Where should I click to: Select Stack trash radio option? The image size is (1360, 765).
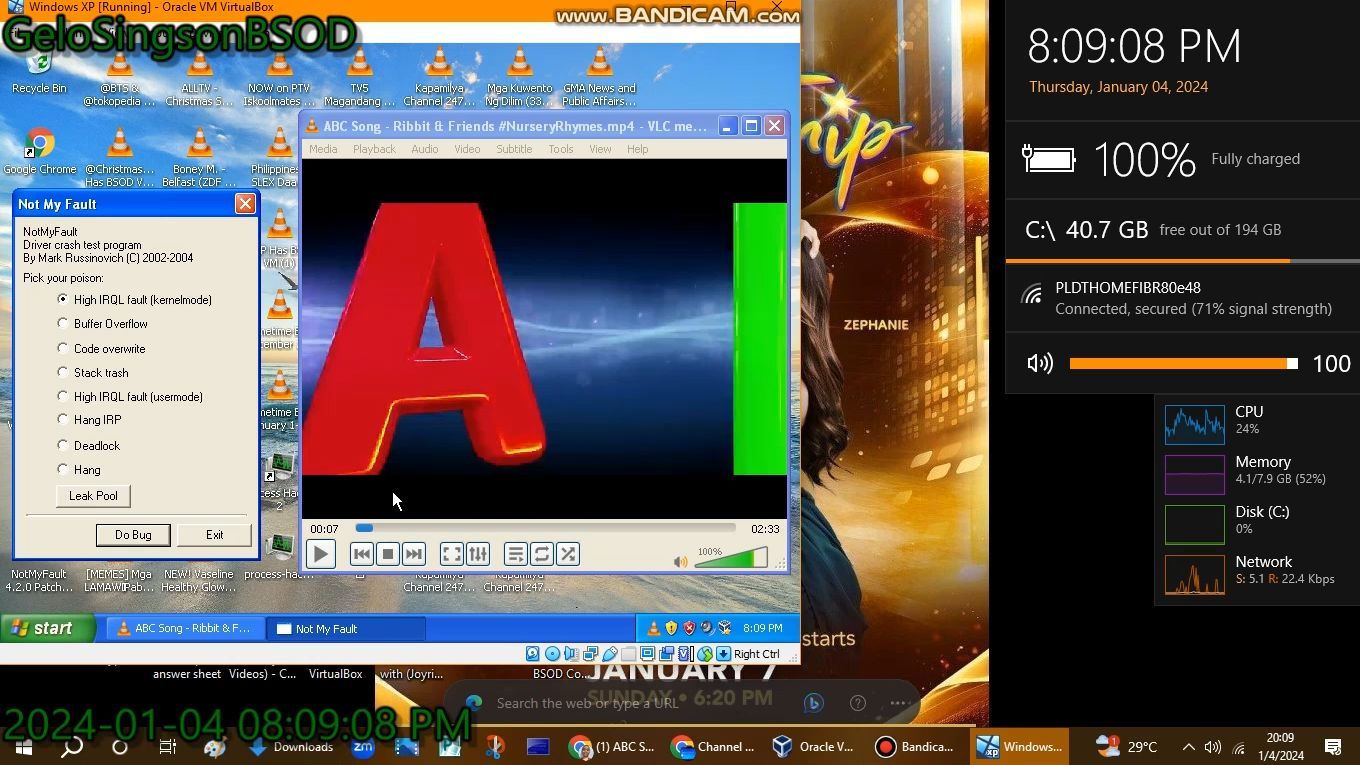point(93,373)
